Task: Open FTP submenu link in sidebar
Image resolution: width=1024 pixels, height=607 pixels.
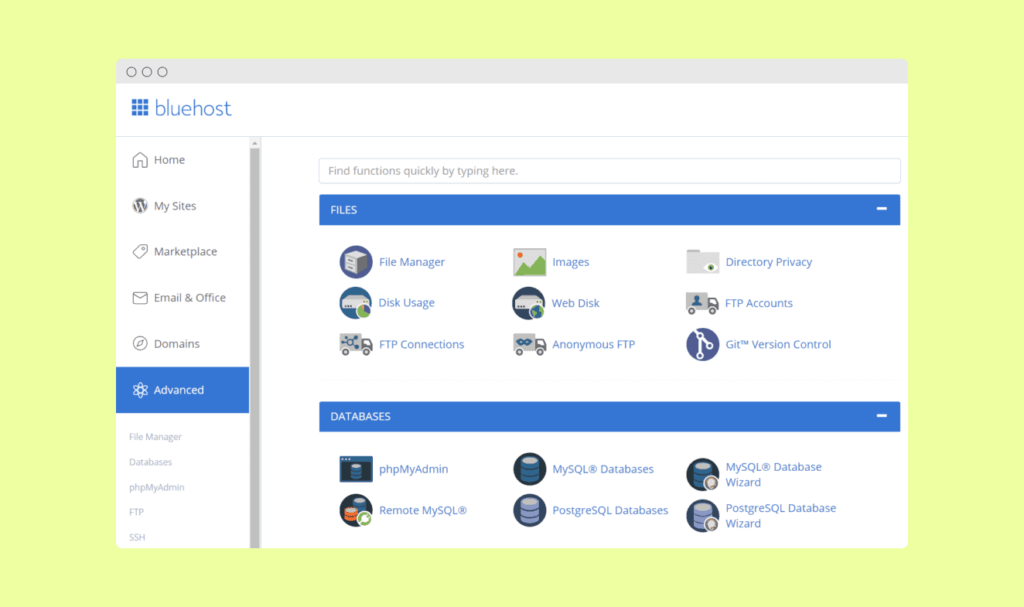Action: point(136,512)
